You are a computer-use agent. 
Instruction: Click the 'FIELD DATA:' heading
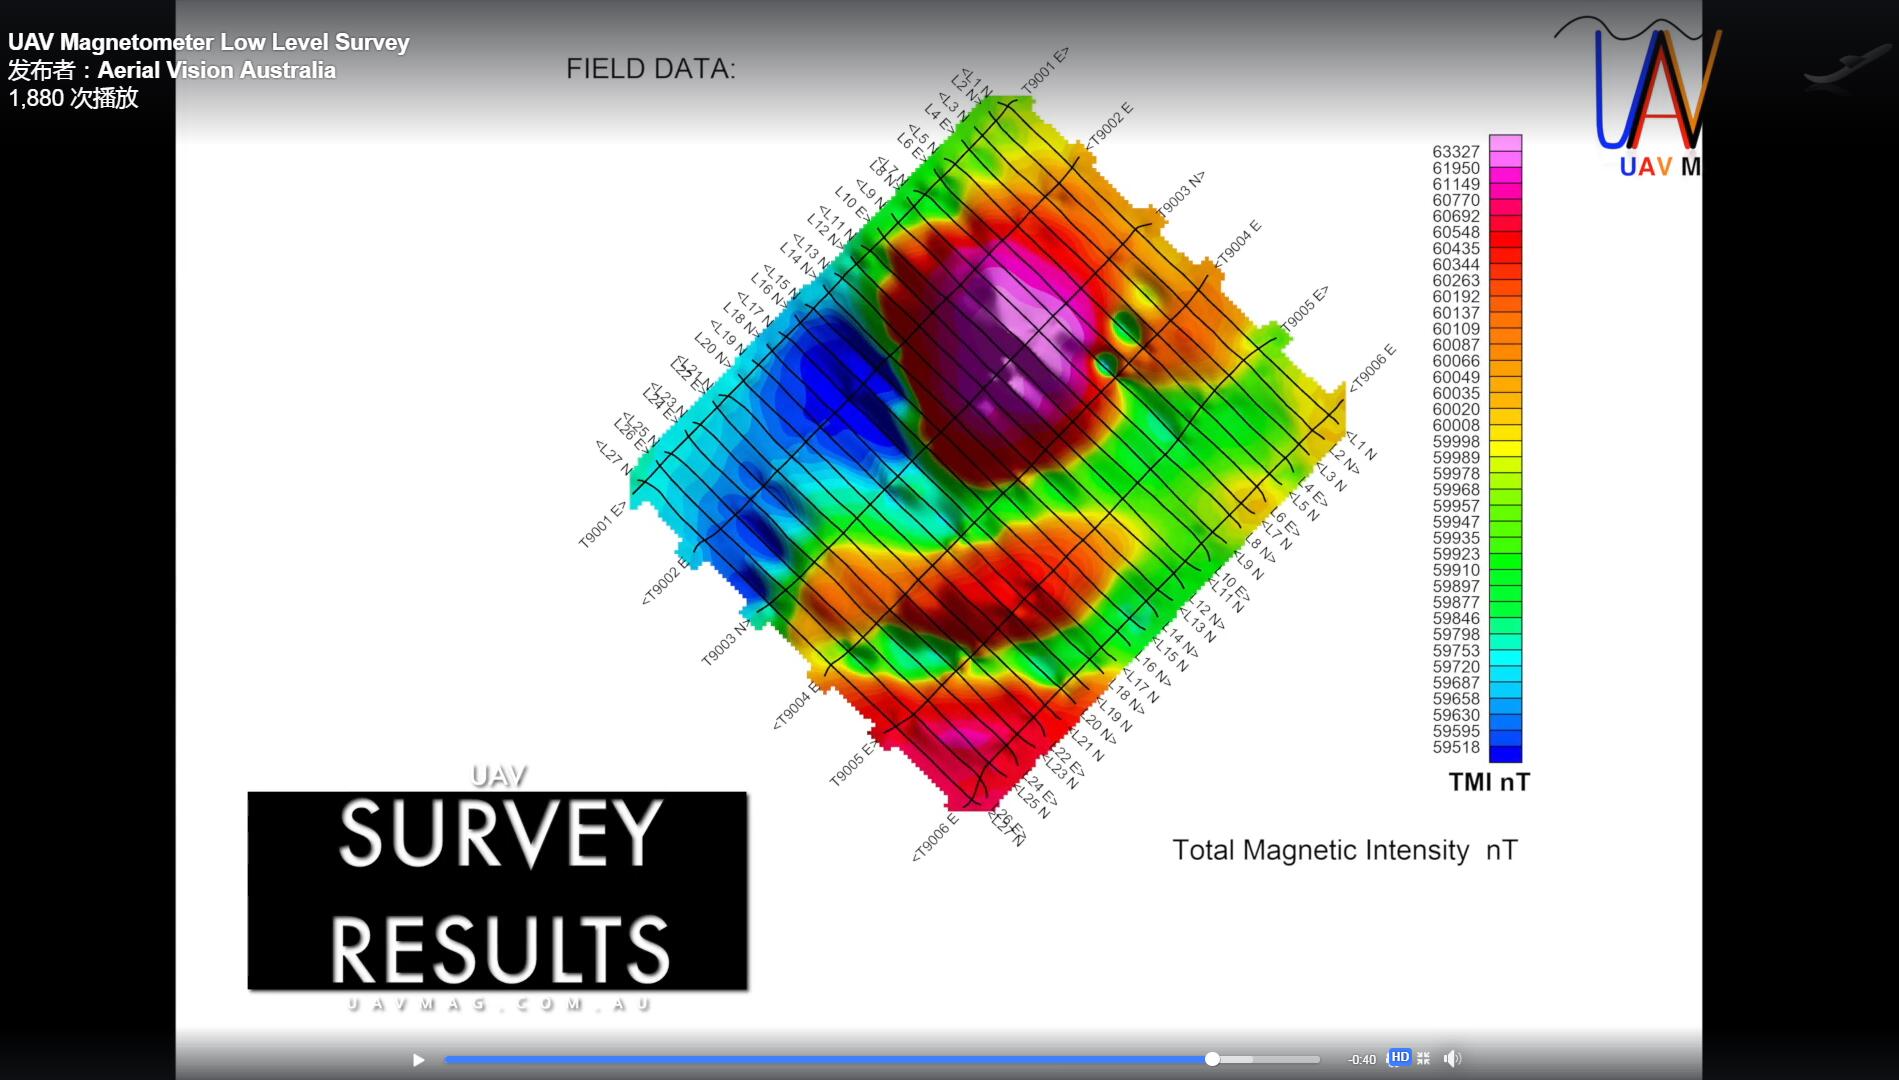[x=650, y=69]
